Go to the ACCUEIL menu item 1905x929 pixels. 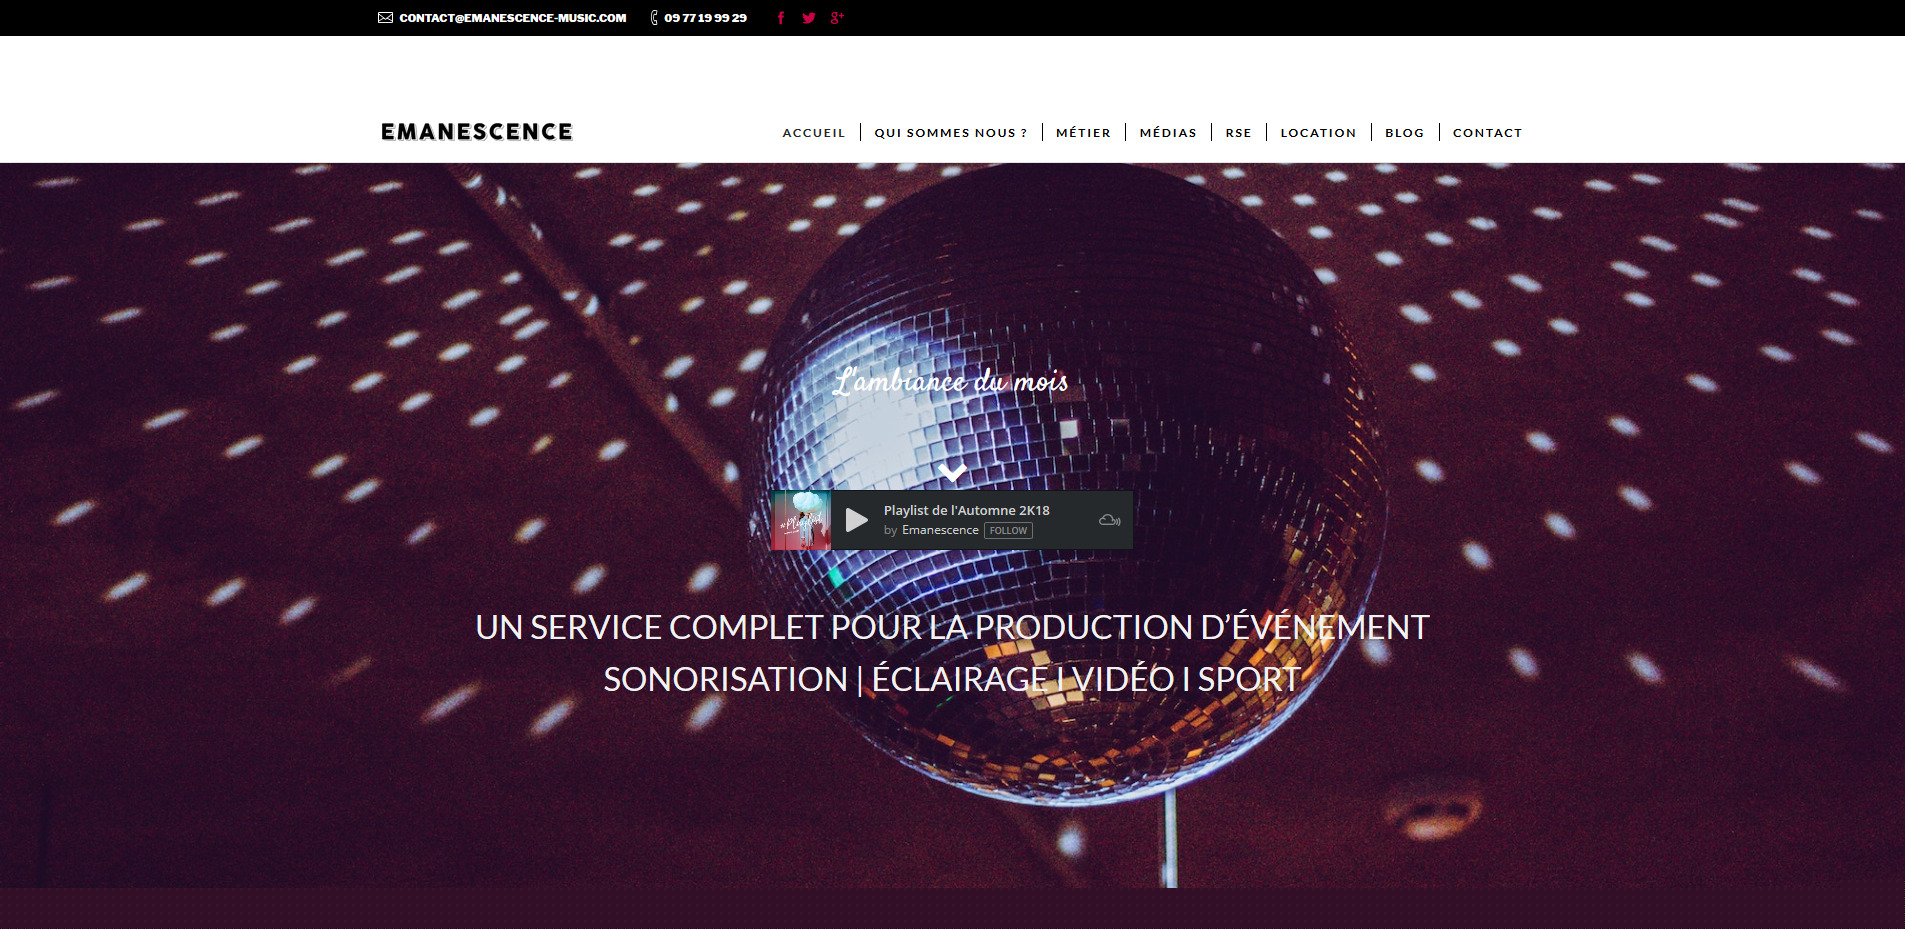click(813, 133)
